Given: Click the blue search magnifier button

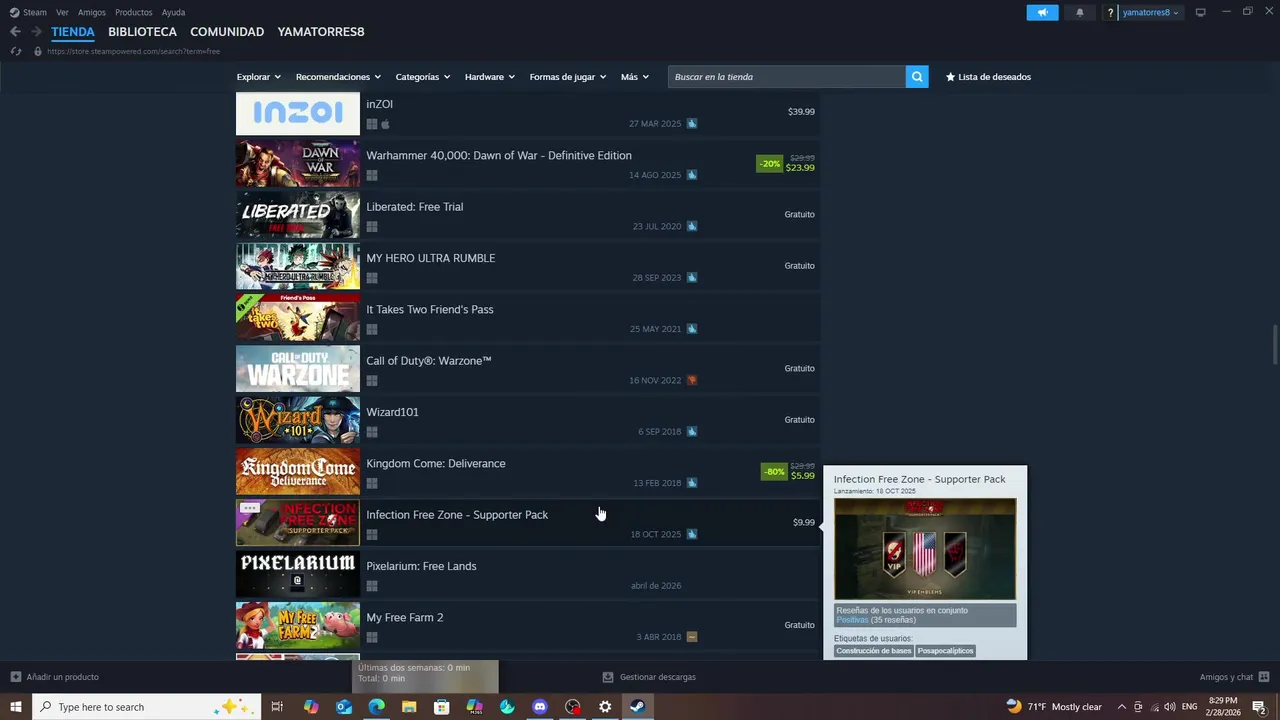Looking at the screenshot, I should pyautogui.click(x=917, y=77).
